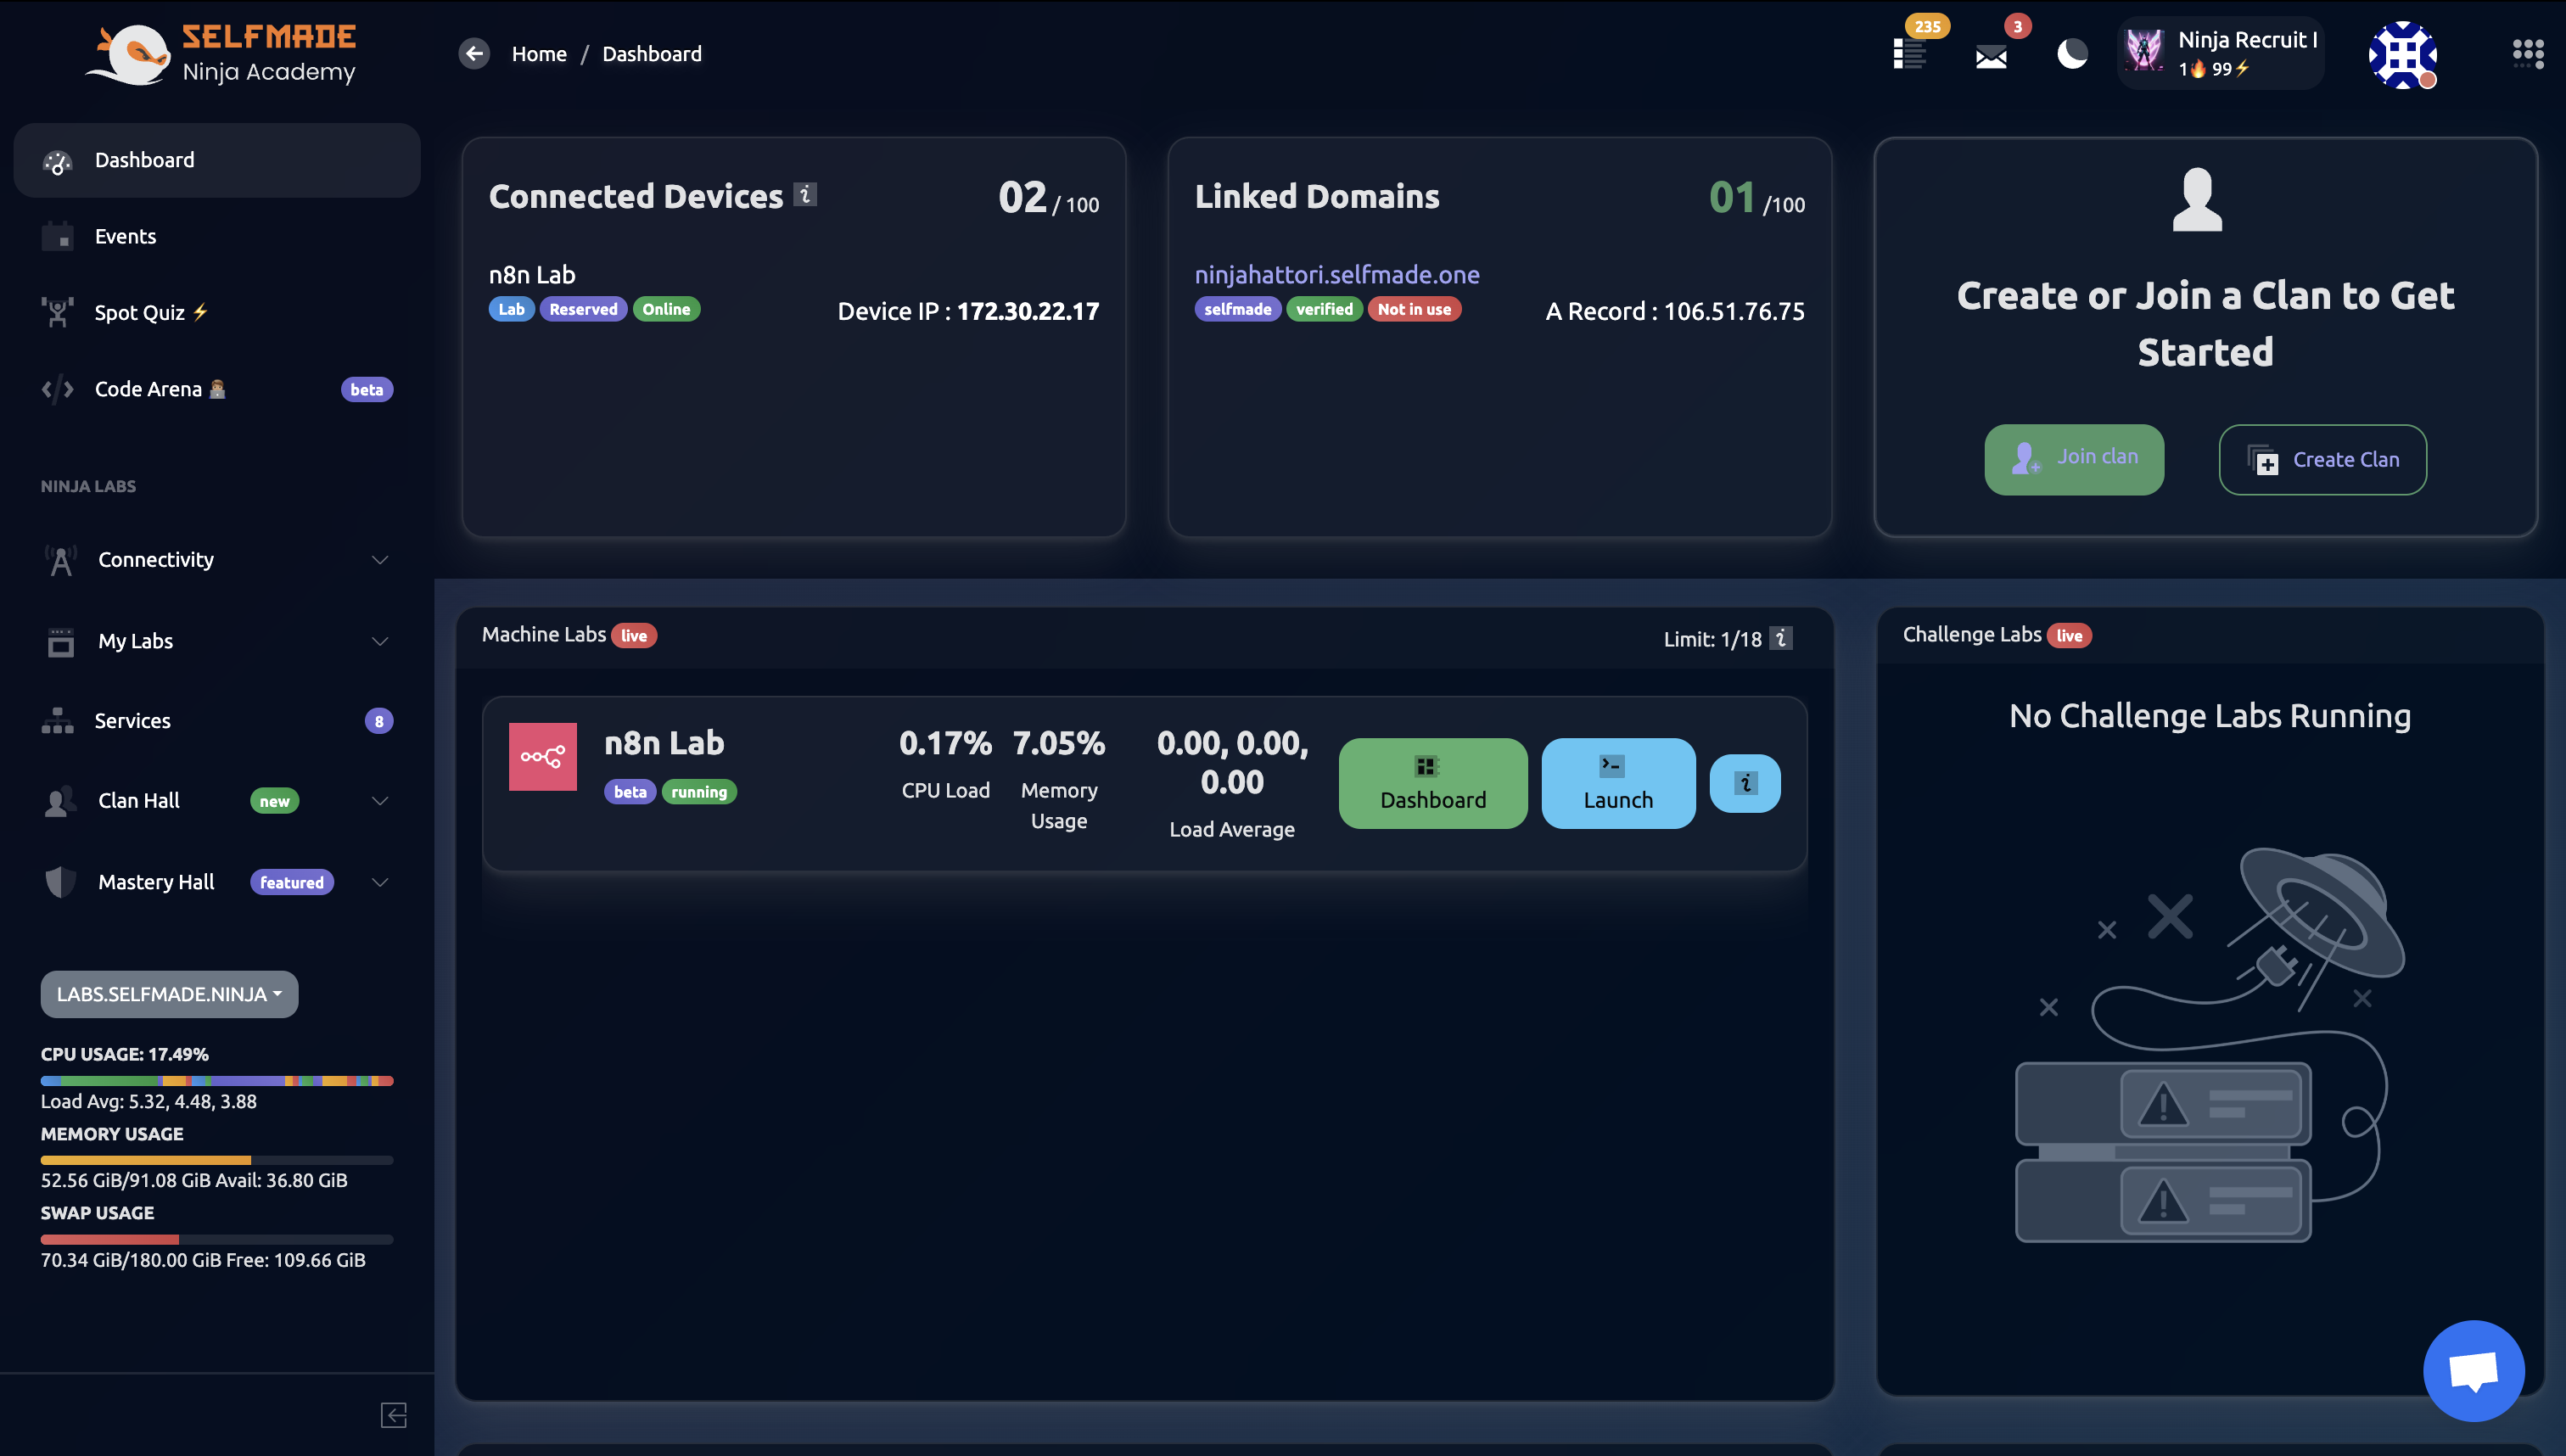Click the verified domain tag

(1324, 309)
